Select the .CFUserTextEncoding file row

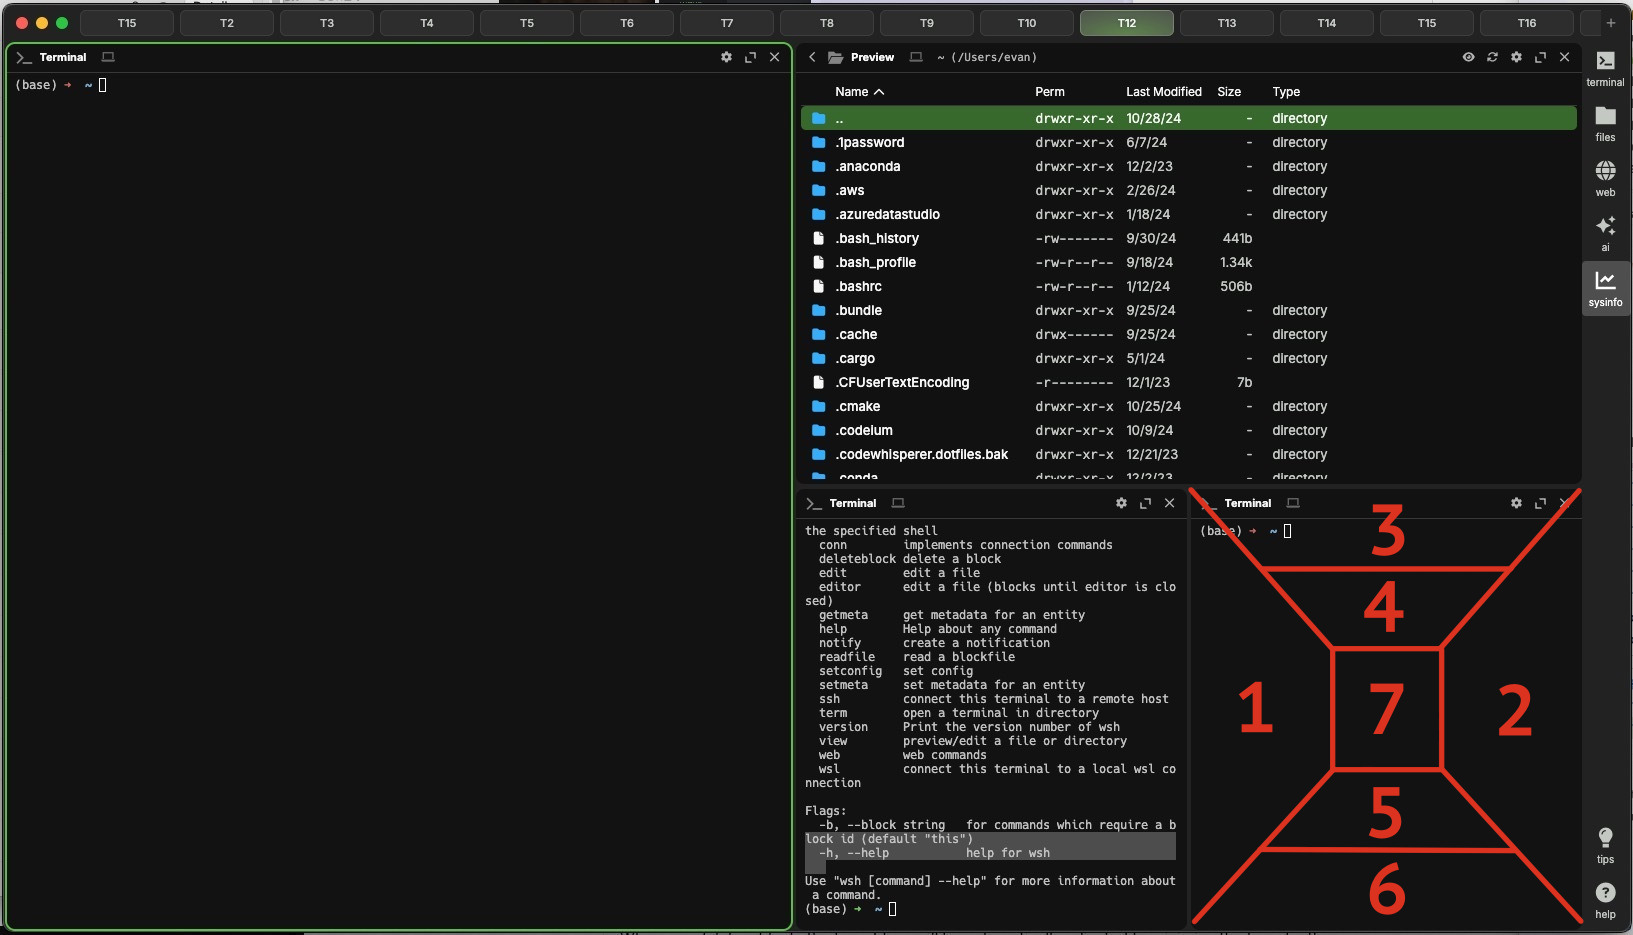click(1189, 382)
